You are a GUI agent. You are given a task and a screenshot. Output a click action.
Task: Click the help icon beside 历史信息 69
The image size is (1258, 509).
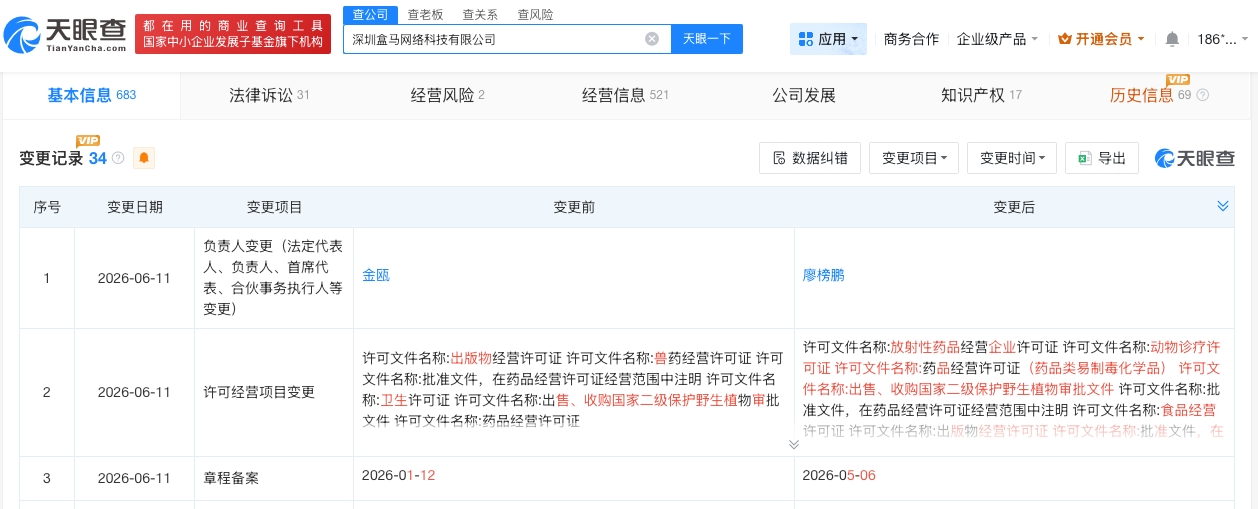pyautogui.click(x=1202, y=96)
